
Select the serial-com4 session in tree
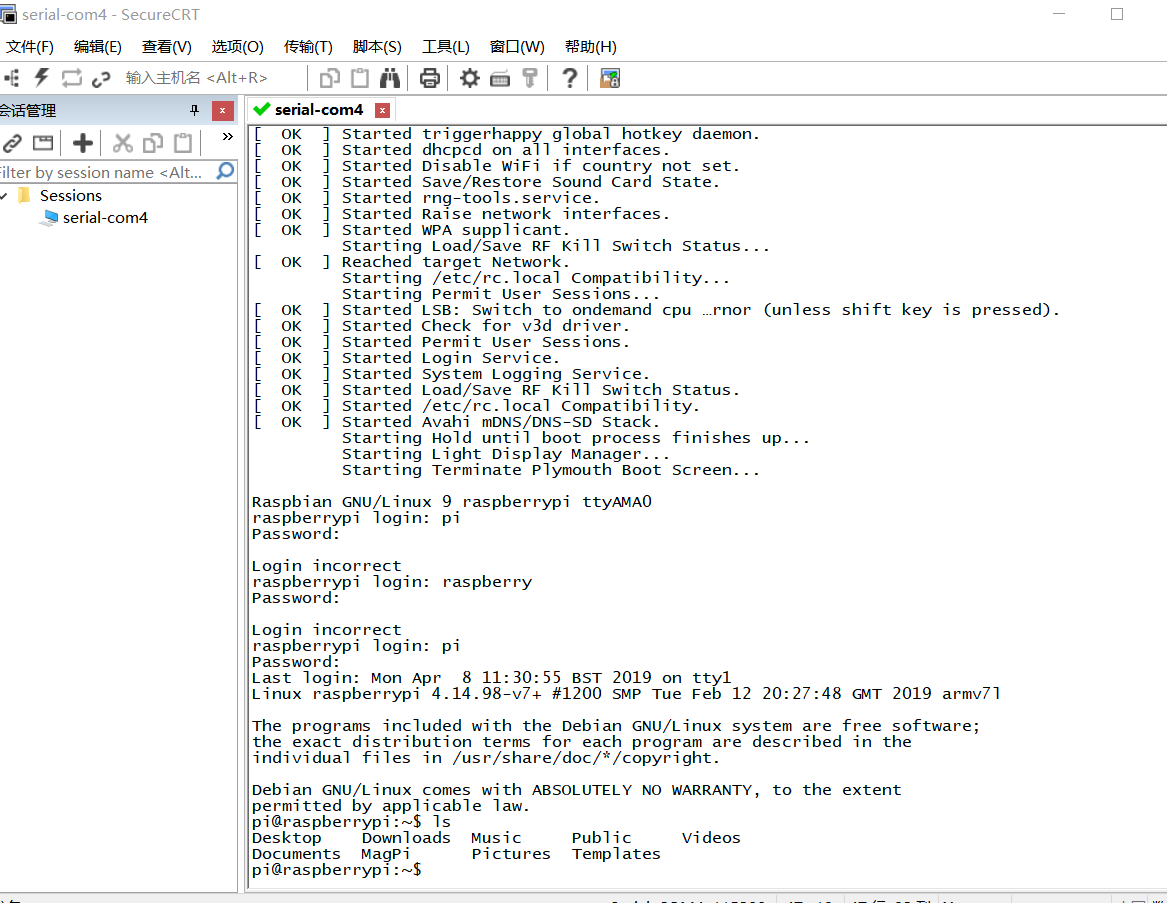pyautogui.click(x=105, y=218)
